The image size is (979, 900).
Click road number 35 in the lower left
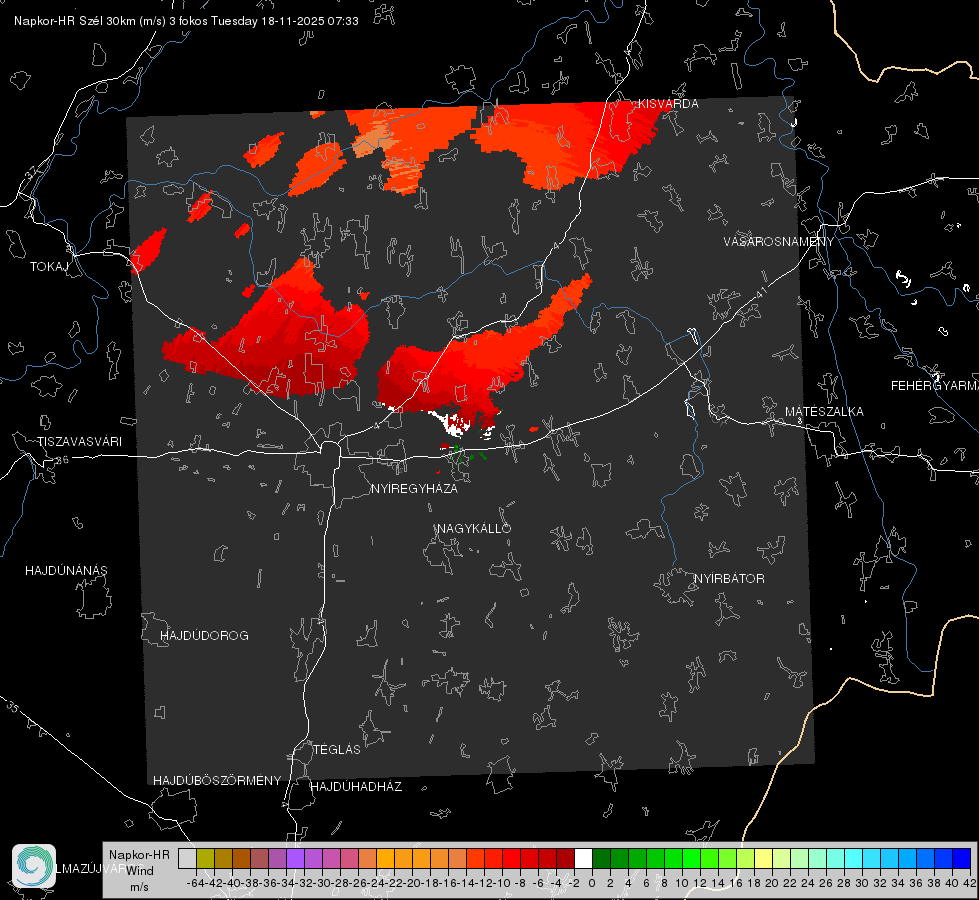point(12,708)
